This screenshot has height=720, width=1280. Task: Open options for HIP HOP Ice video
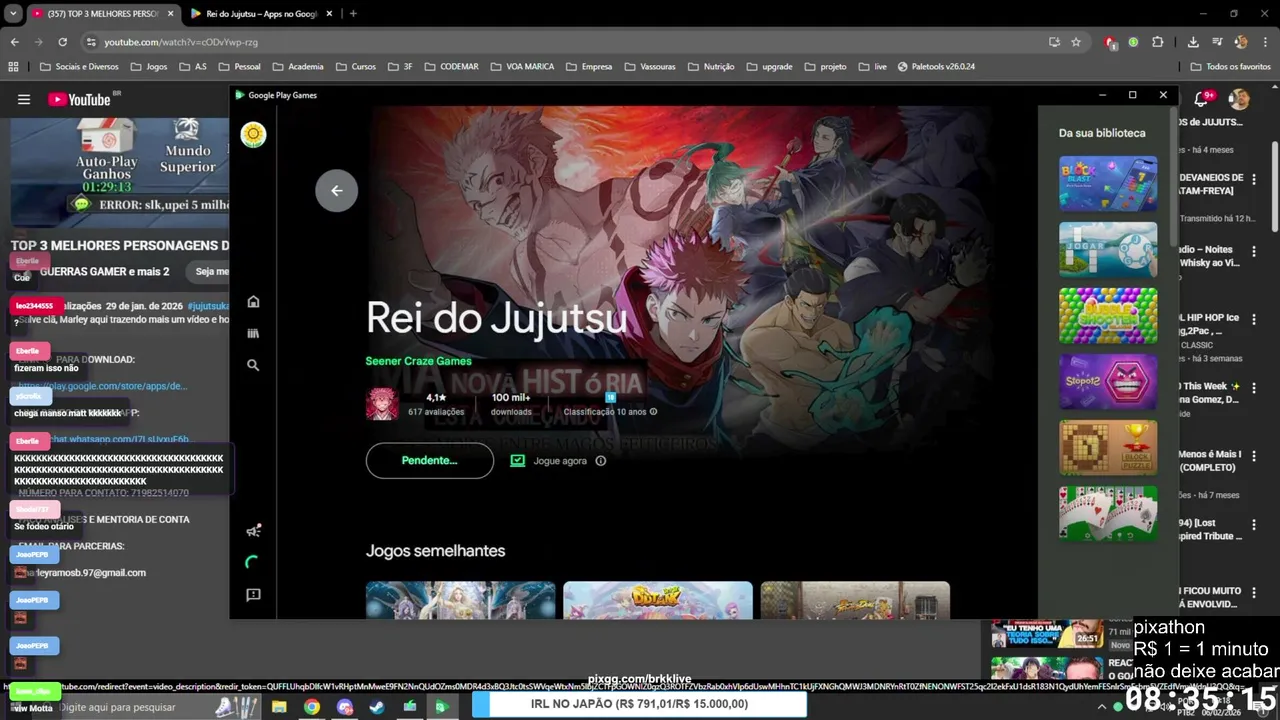coord(1254,319)
